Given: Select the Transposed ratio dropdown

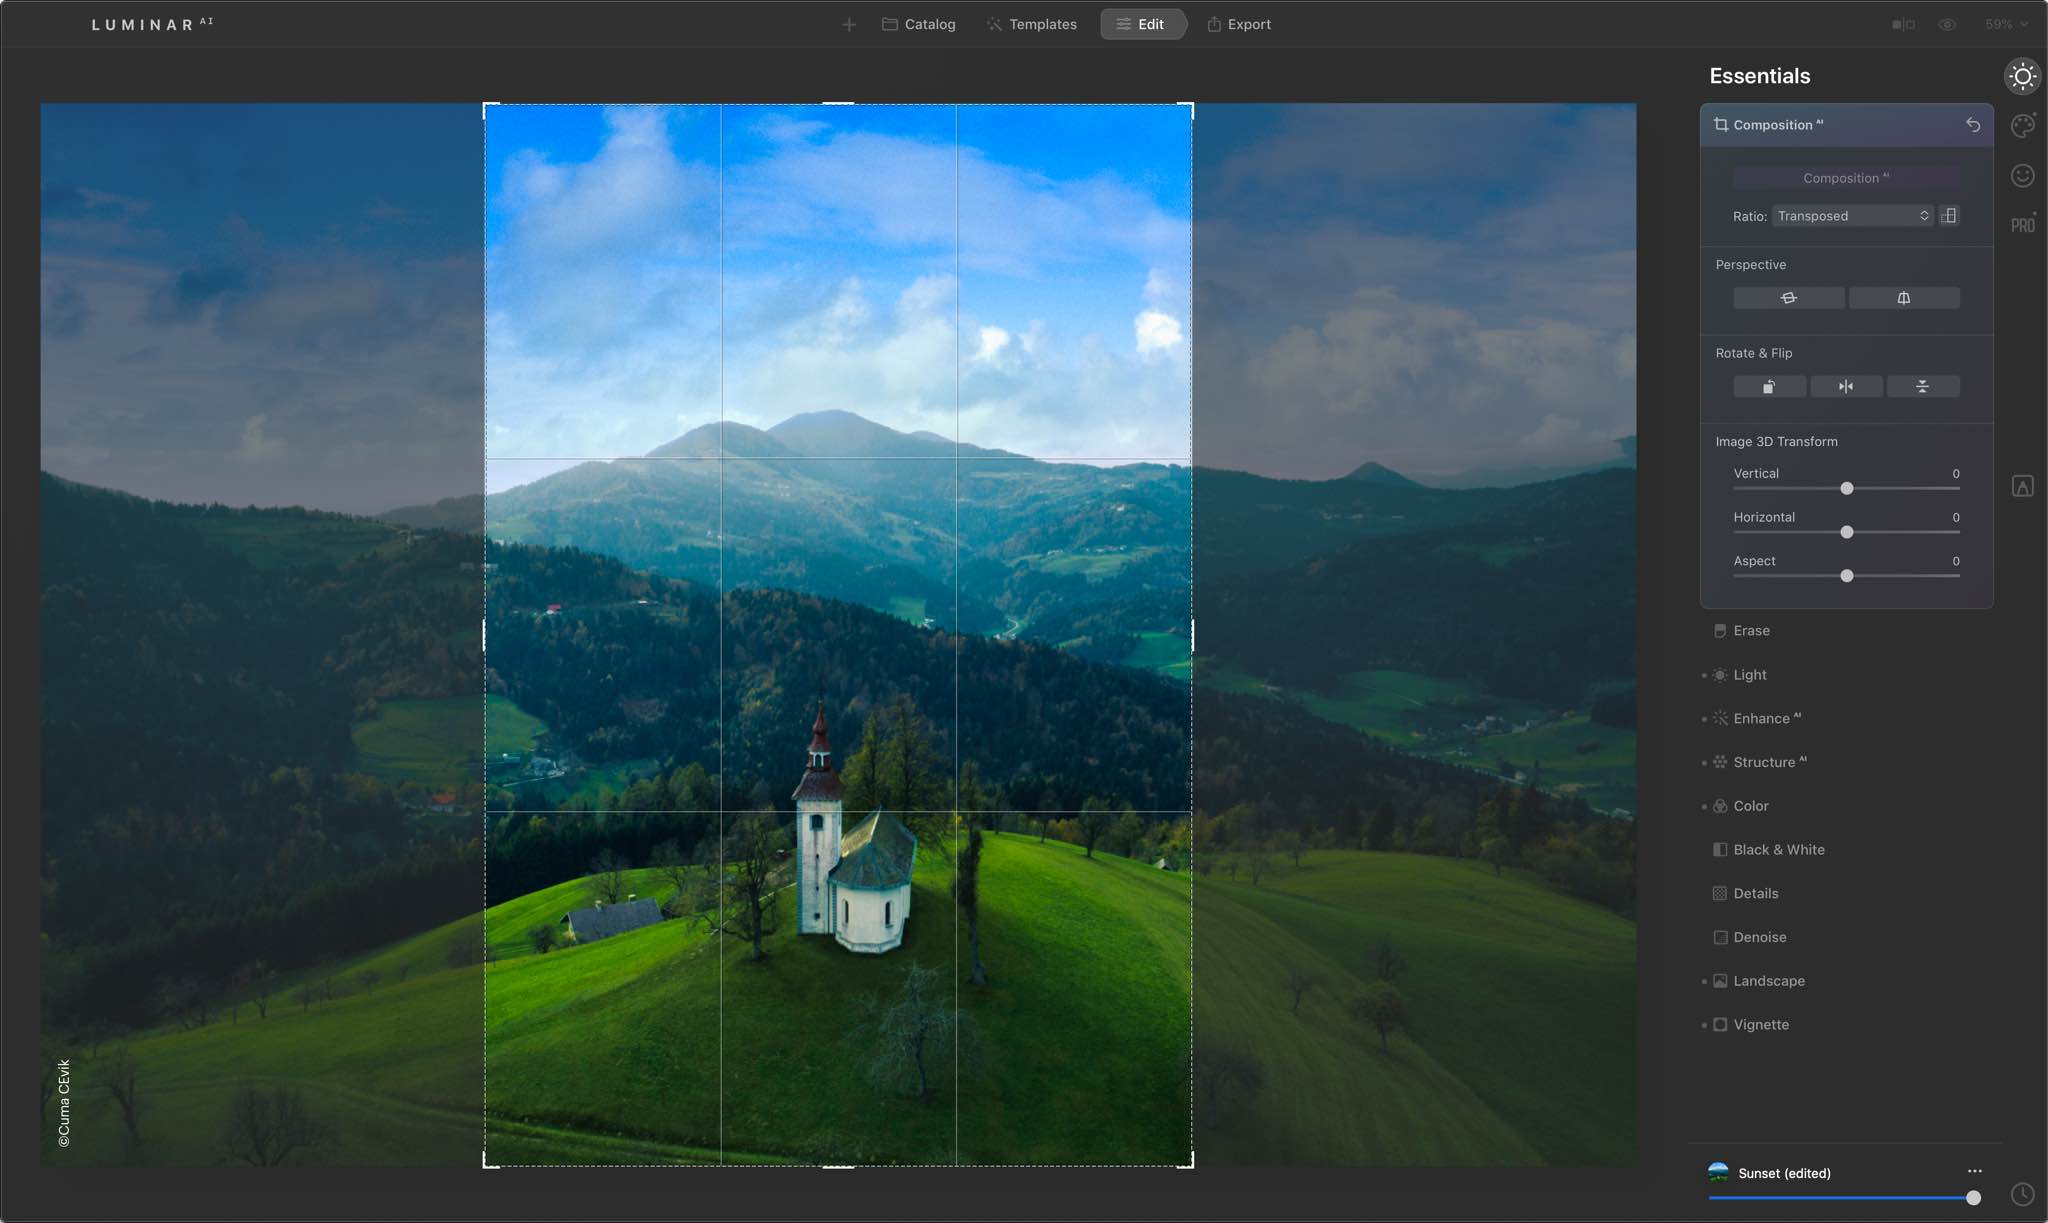Looking at the screenshot, I should [1851, 215].
